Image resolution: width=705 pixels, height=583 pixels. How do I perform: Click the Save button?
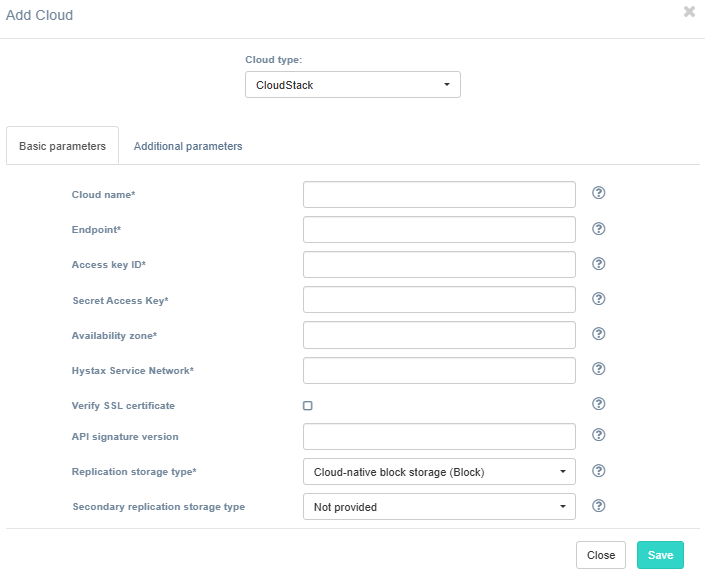660,555
